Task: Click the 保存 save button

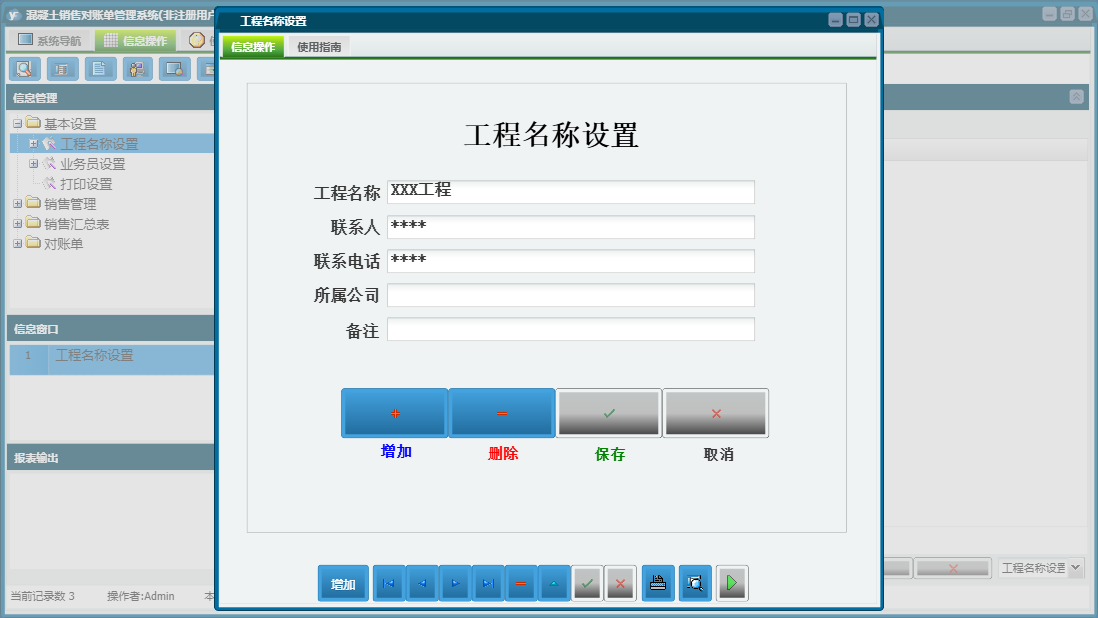Action: click(608, 412)
